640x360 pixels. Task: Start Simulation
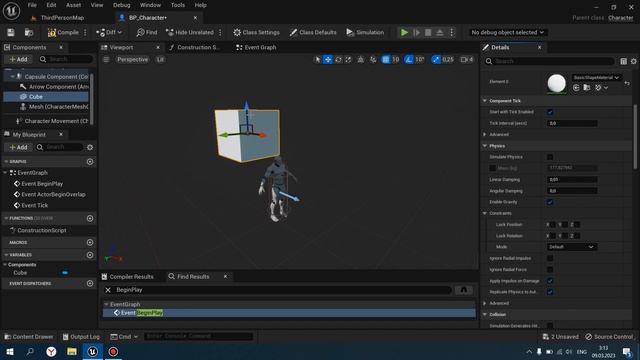(x=365, y=32)
